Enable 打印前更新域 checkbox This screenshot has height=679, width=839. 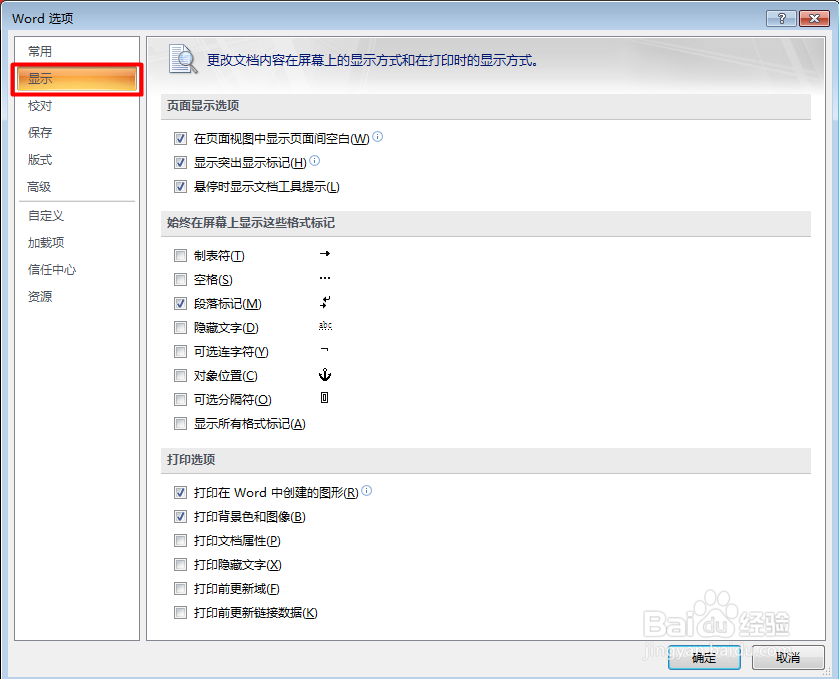180,589
